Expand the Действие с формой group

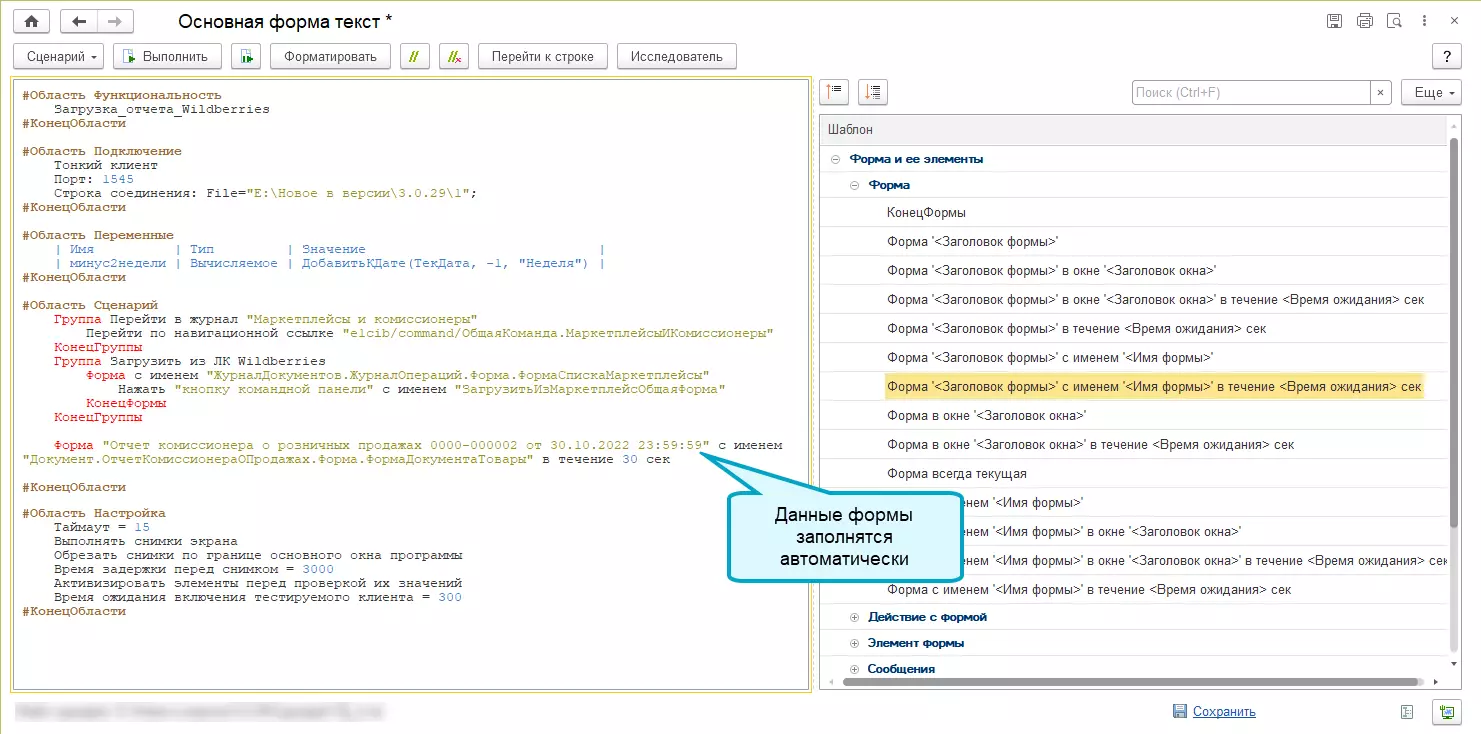(854, 617)
